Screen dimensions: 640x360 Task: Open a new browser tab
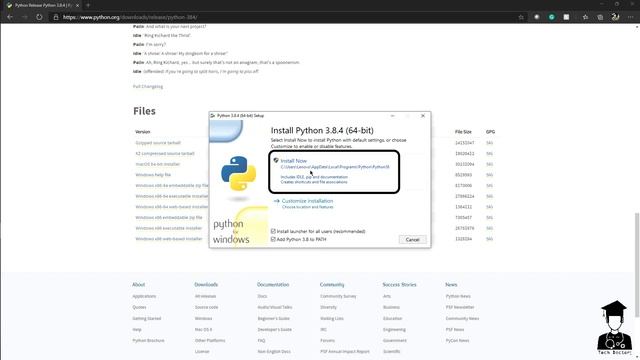coord(88,5)
